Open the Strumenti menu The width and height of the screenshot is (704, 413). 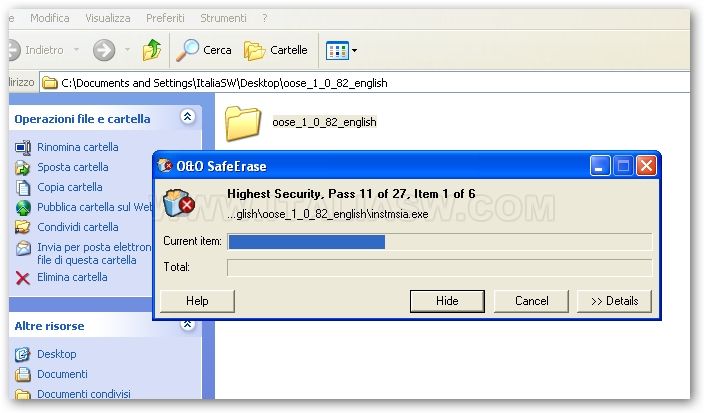(x=223, y=18)
